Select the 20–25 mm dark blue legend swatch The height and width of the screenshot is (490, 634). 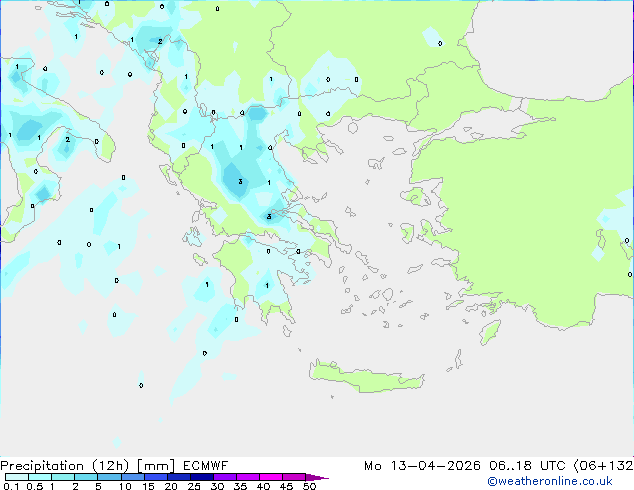(x=178, y=477)
